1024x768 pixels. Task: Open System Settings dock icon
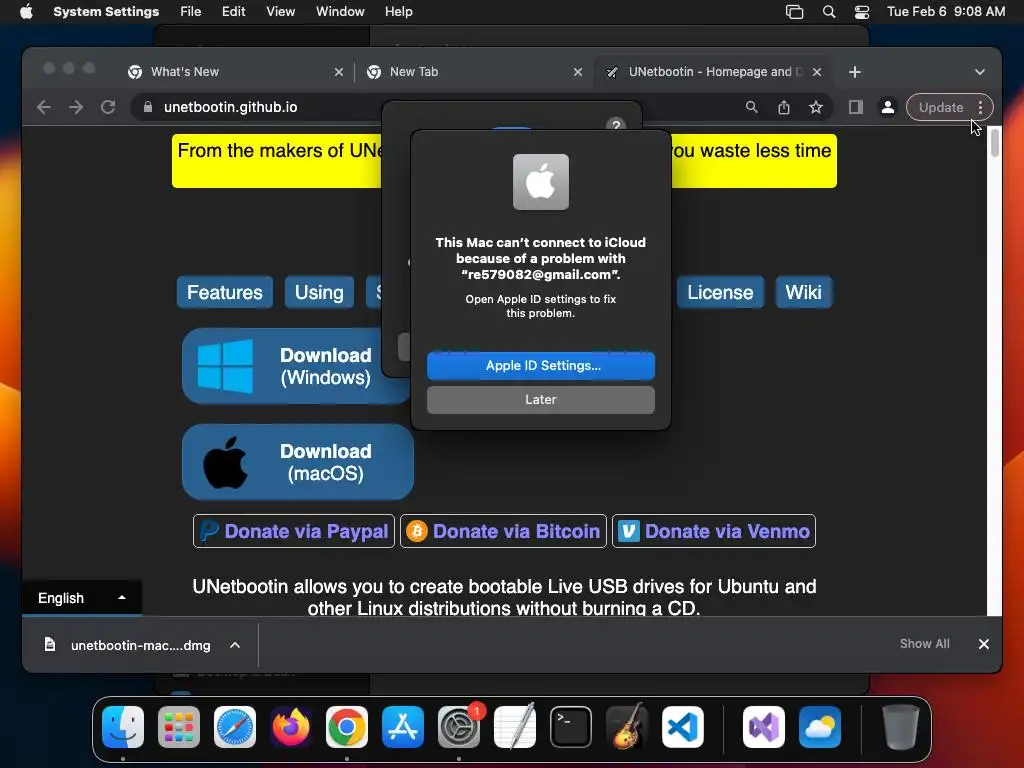[458, 727]
